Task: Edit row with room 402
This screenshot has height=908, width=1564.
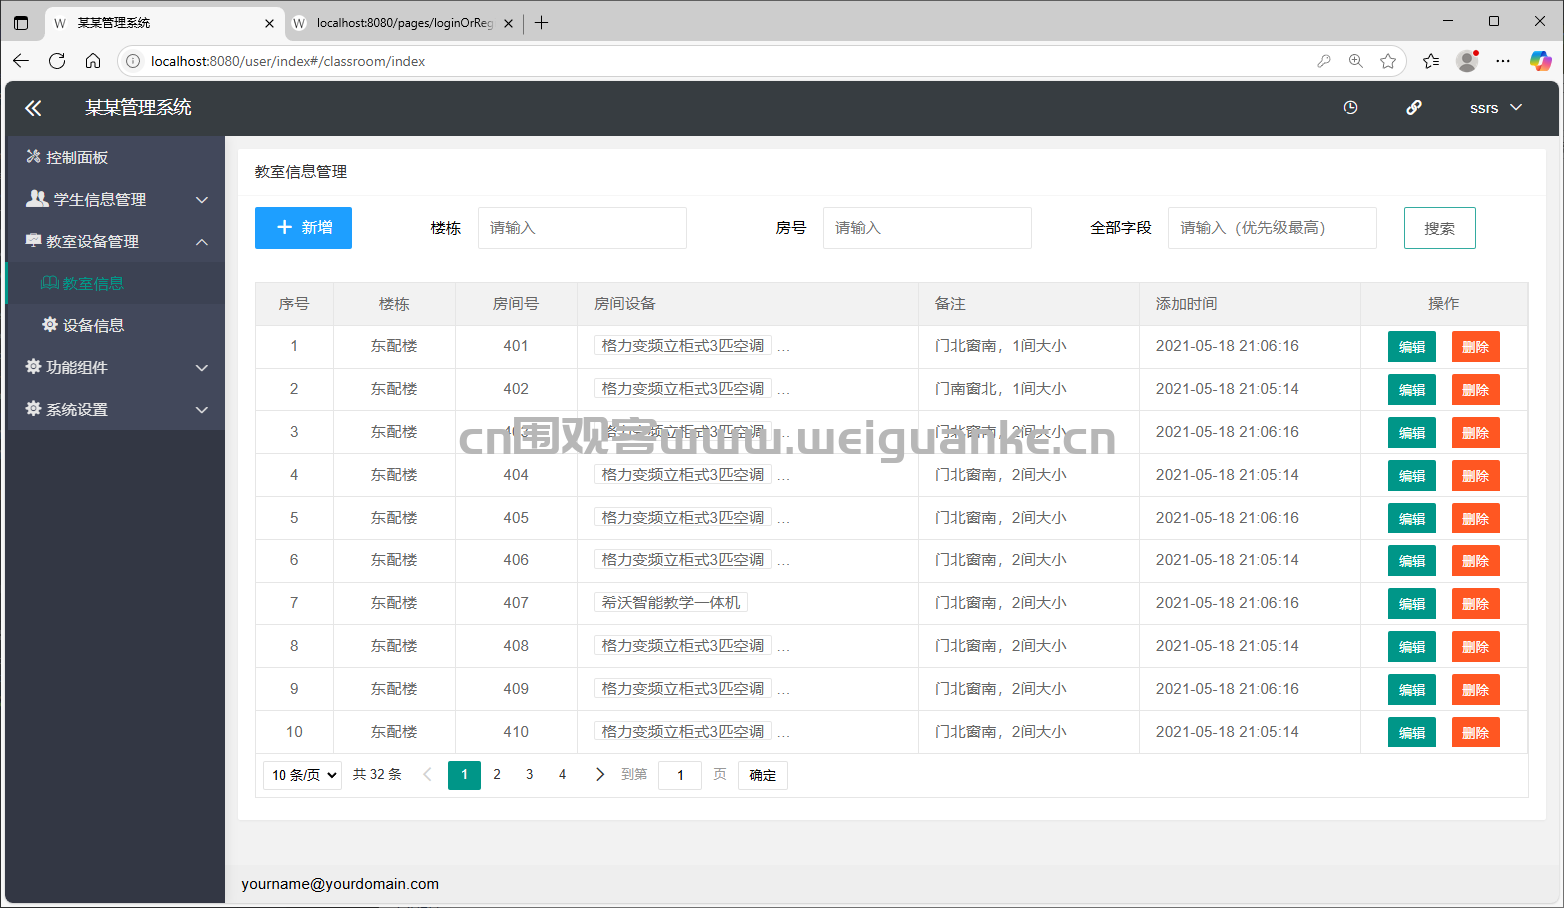Action: pyautogui.click(x=1412, y=390)
